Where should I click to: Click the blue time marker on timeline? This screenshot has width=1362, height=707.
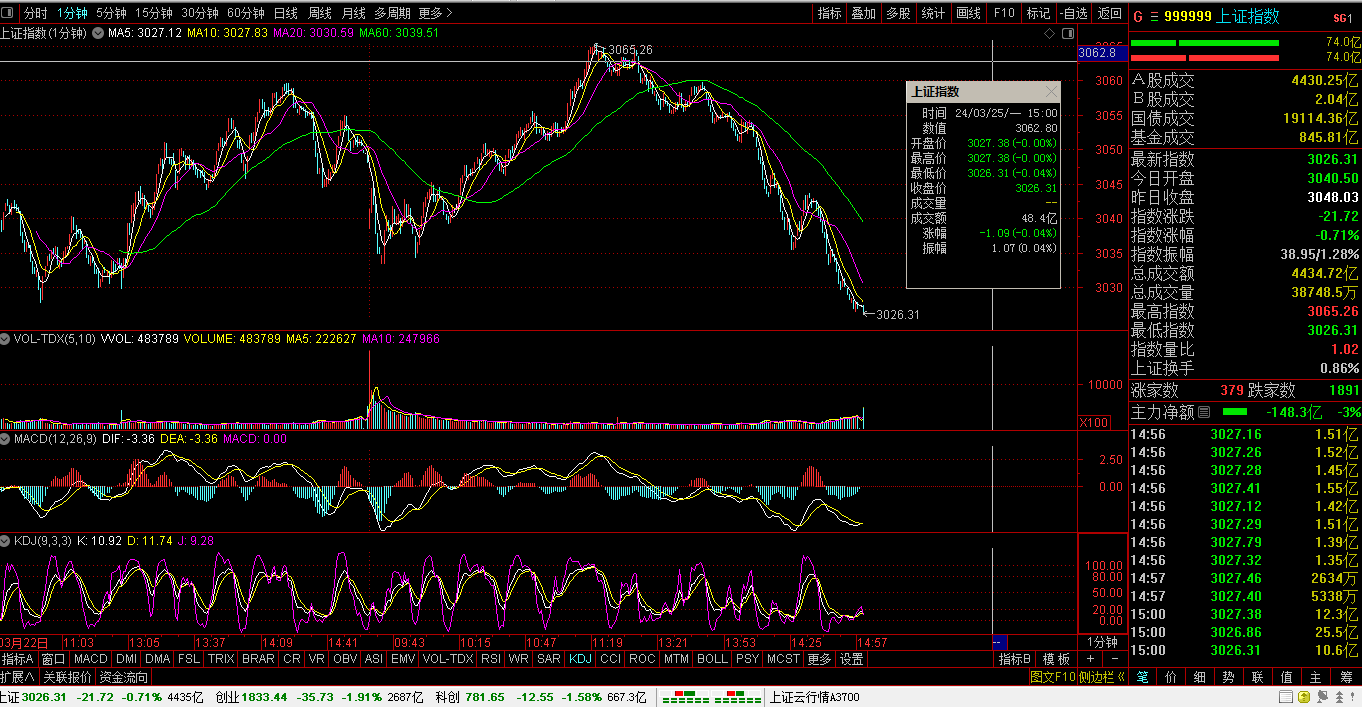(999, 642)
